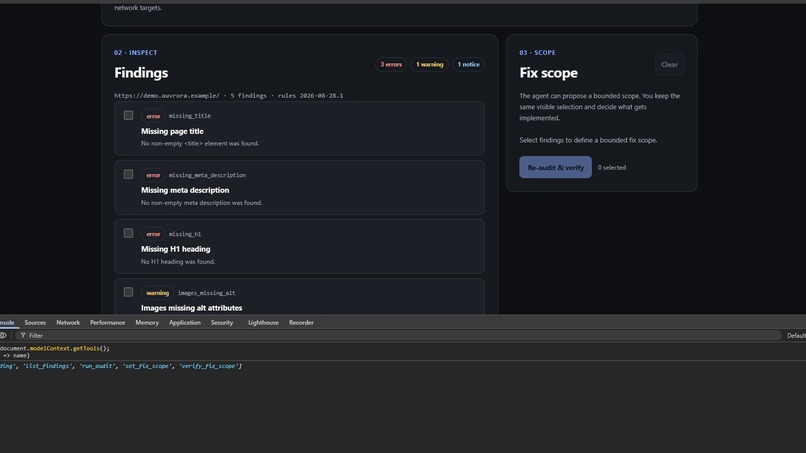Viewport: 806px width, 453px height.
Task: Click the Missing page title heading
Action: coord(172,131)
